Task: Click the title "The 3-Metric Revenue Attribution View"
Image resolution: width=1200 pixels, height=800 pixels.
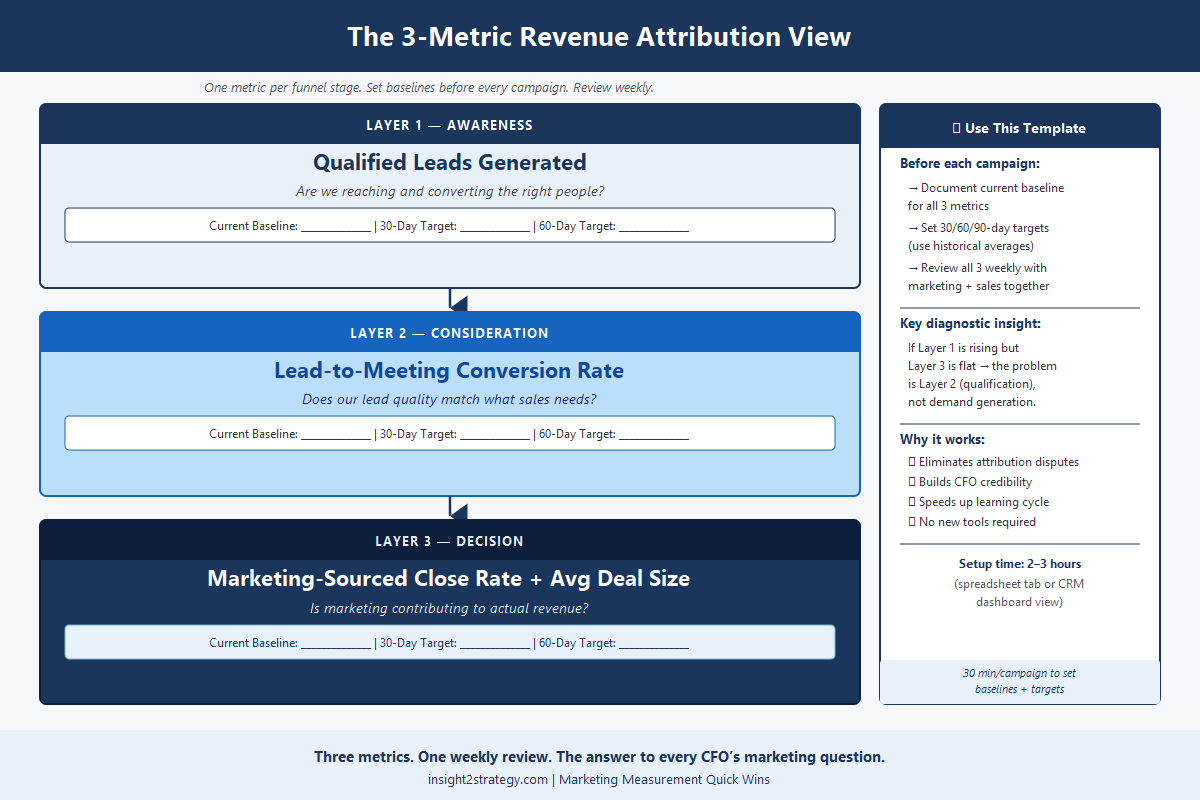Action: (599, 37)
